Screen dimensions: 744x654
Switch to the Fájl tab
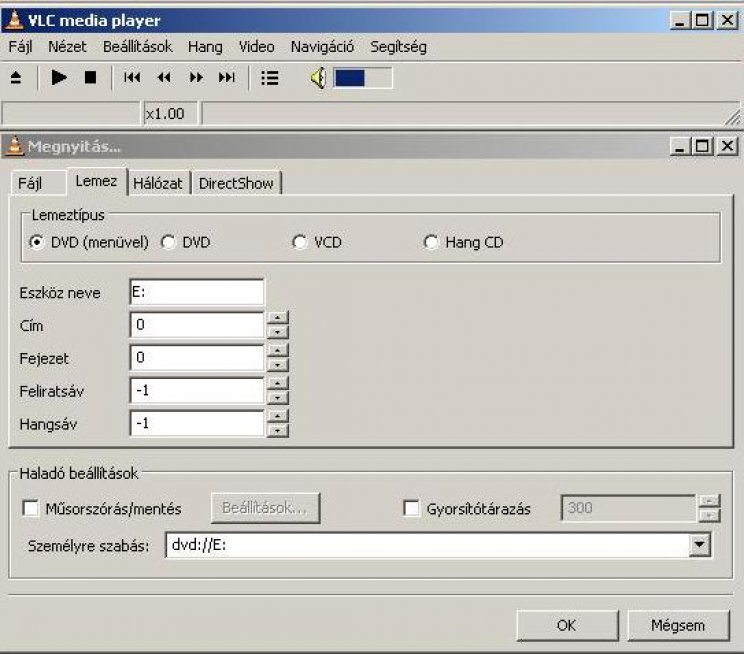38,183
